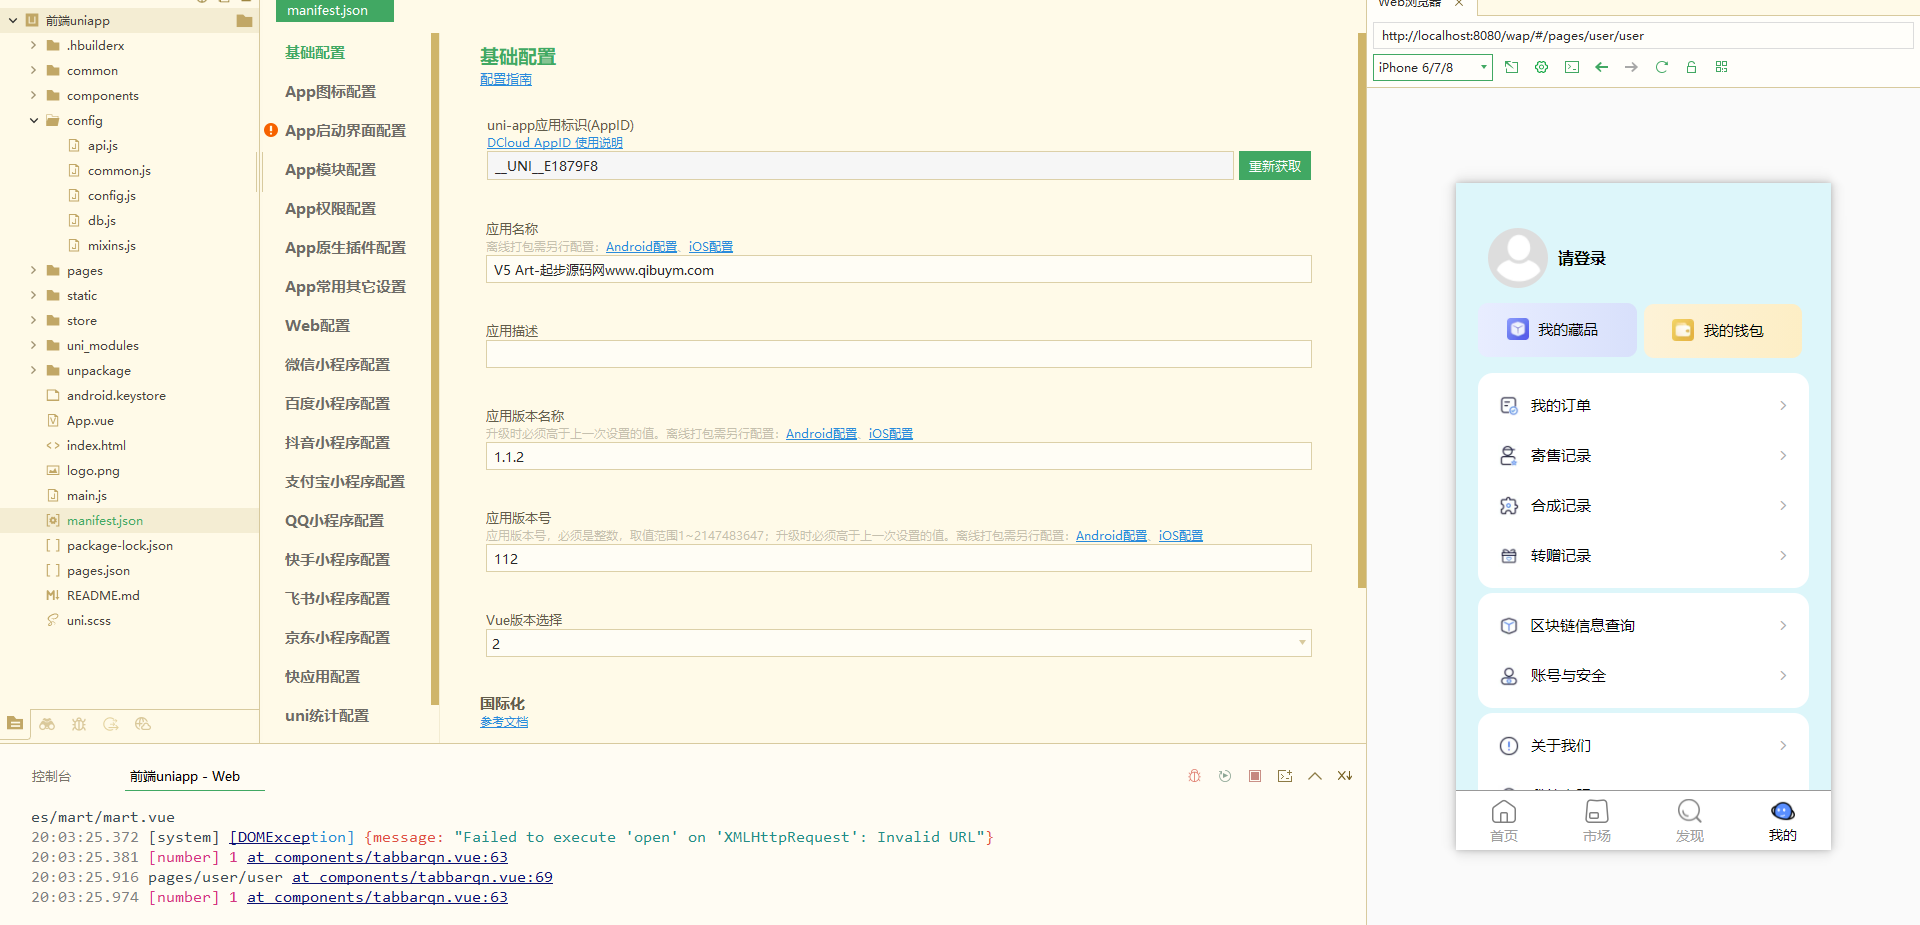Click the red debug bug icon in console
Viewport: 1920px width, 925px height.
click(x=1194, y=776)
